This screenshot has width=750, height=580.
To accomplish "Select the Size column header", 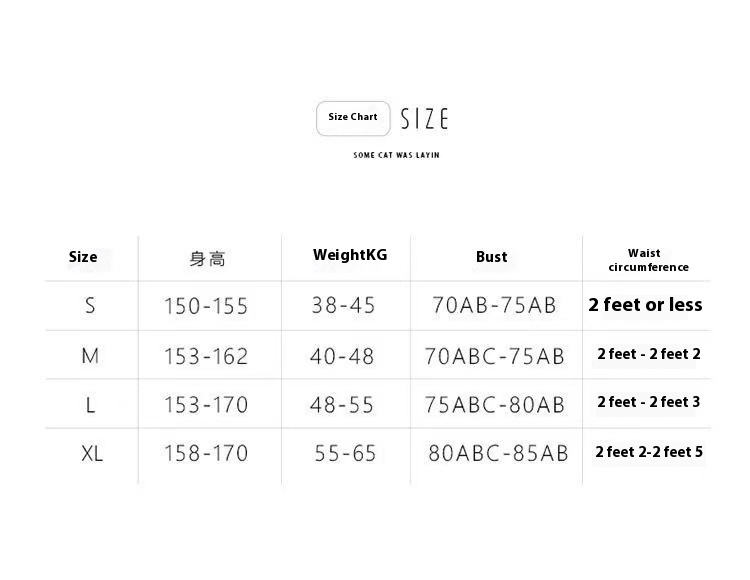I will [83, 257].
